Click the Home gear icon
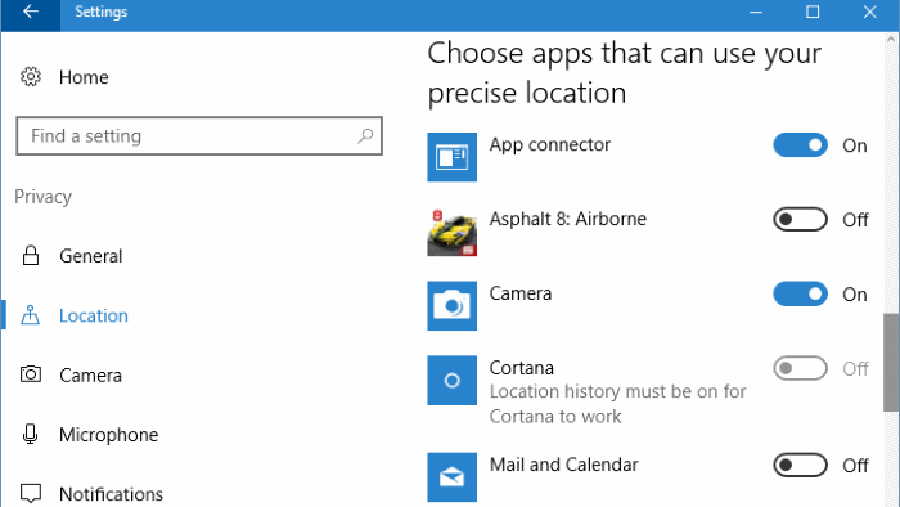 click(x=31, y=76)
